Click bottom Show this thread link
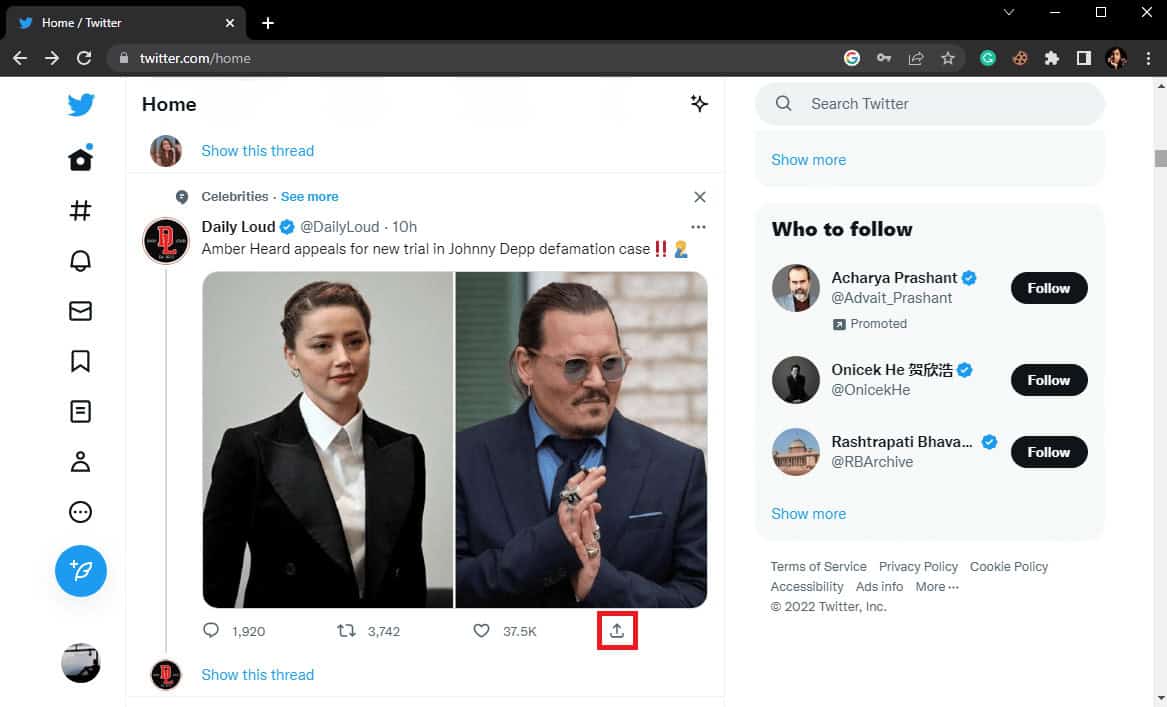1167x707 pixels. [x=258, y=675]
